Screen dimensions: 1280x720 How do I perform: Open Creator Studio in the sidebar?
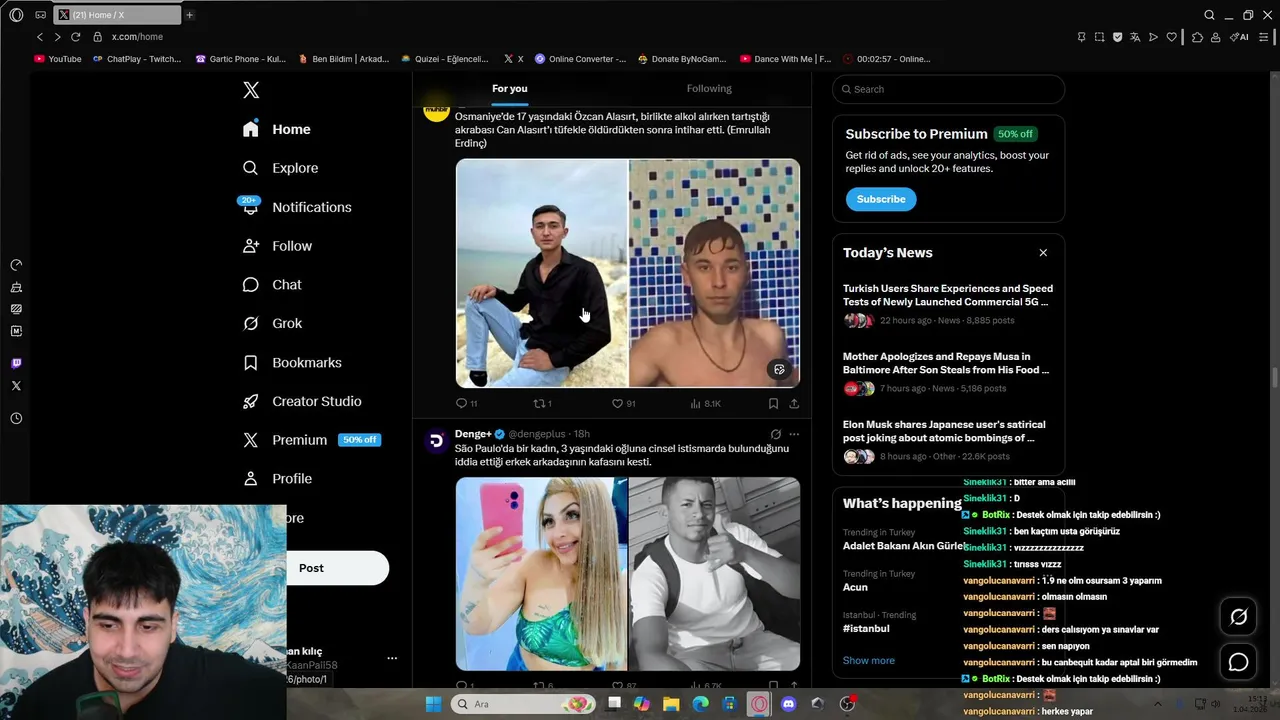coord(302,402)
